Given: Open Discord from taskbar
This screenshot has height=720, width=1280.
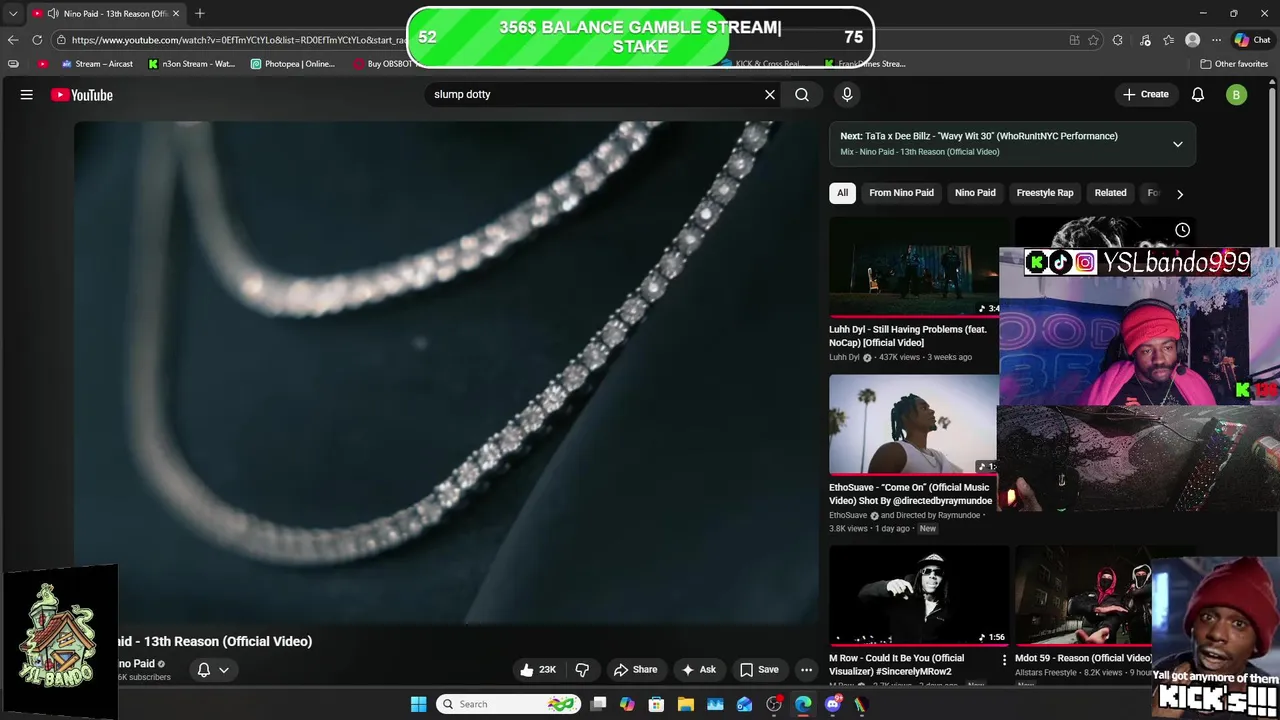Looking at the screenshot, I should (833, 704).
